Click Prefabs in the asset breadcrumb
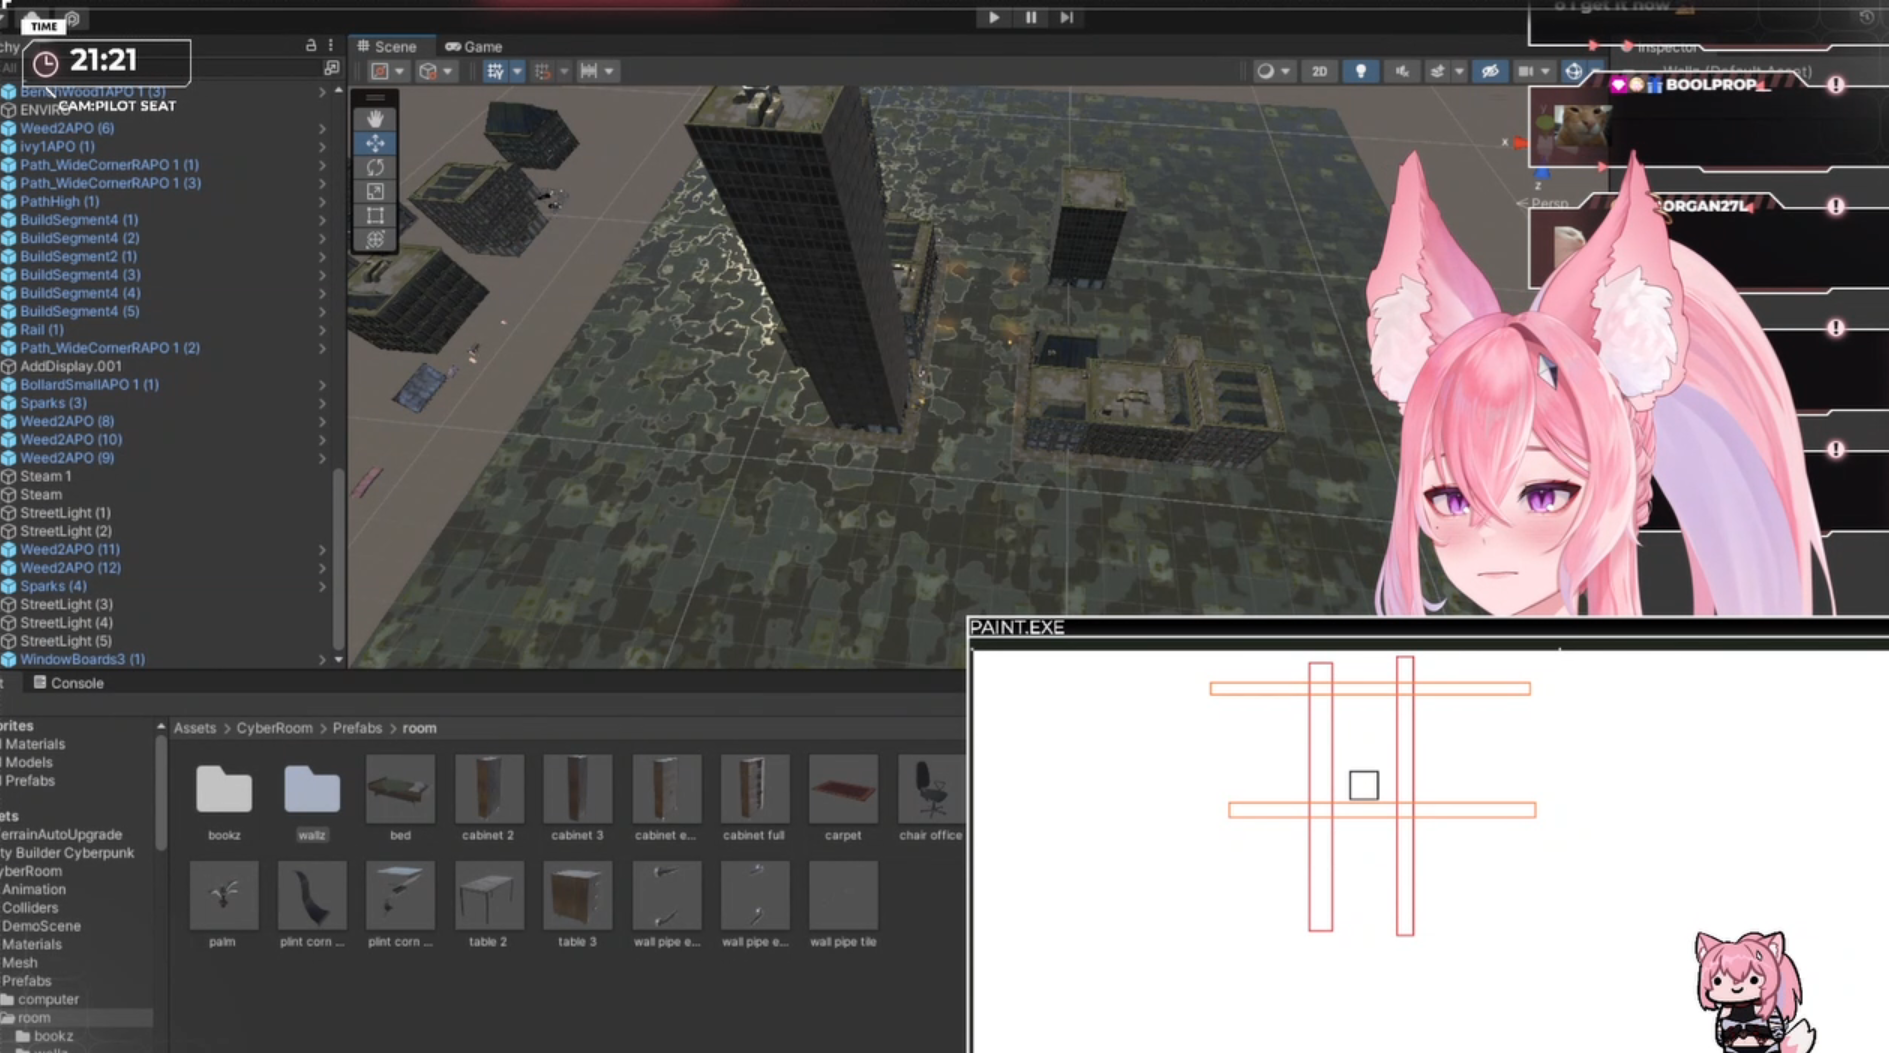Viewport: 1889px width, 1053px height. 357,728
